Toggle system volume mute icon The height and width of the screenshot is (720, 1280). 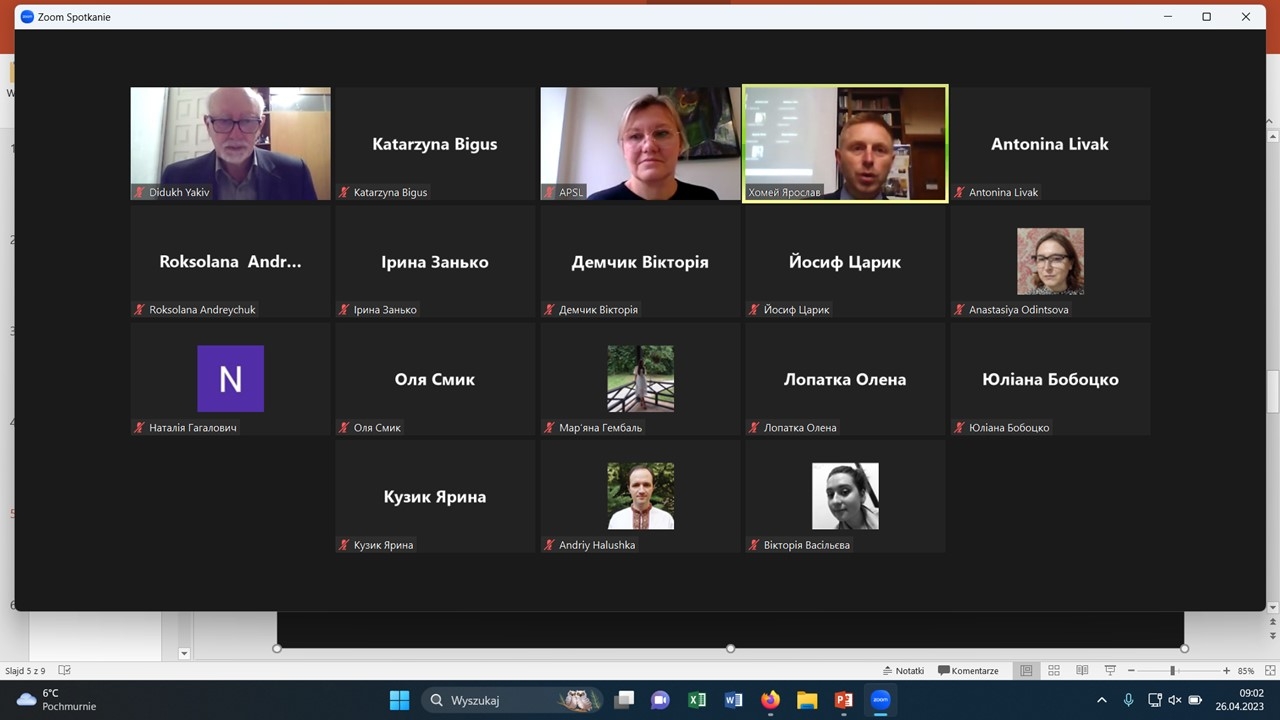click(1175, 700)
